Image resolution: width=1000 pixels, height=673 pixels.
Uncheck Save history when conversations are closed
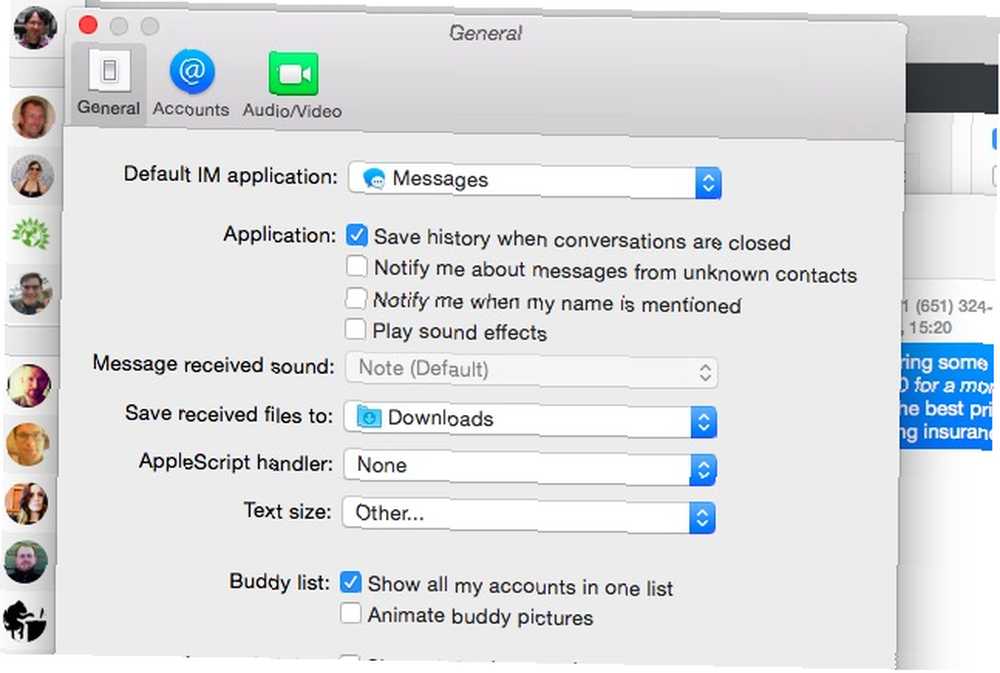(x=357, y=235)
